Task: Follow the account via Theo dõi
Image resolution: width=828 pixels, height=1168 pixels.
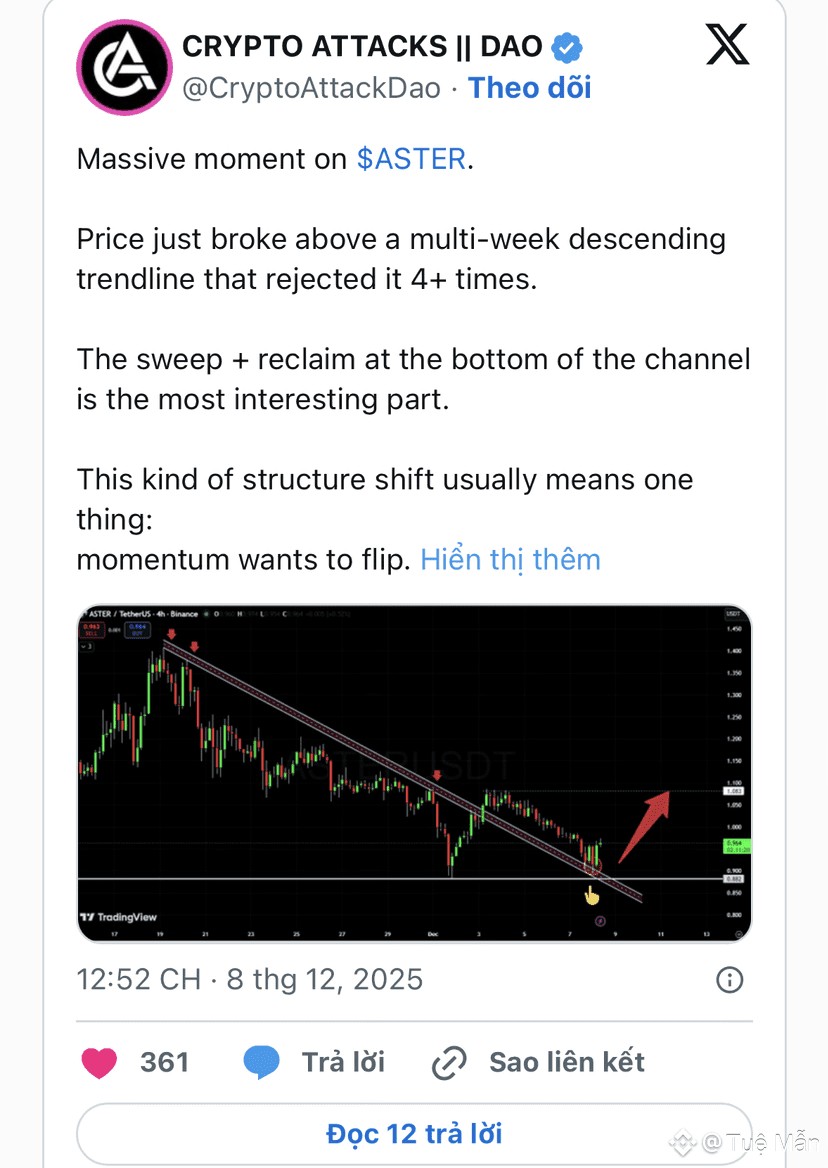Action: 530,88
